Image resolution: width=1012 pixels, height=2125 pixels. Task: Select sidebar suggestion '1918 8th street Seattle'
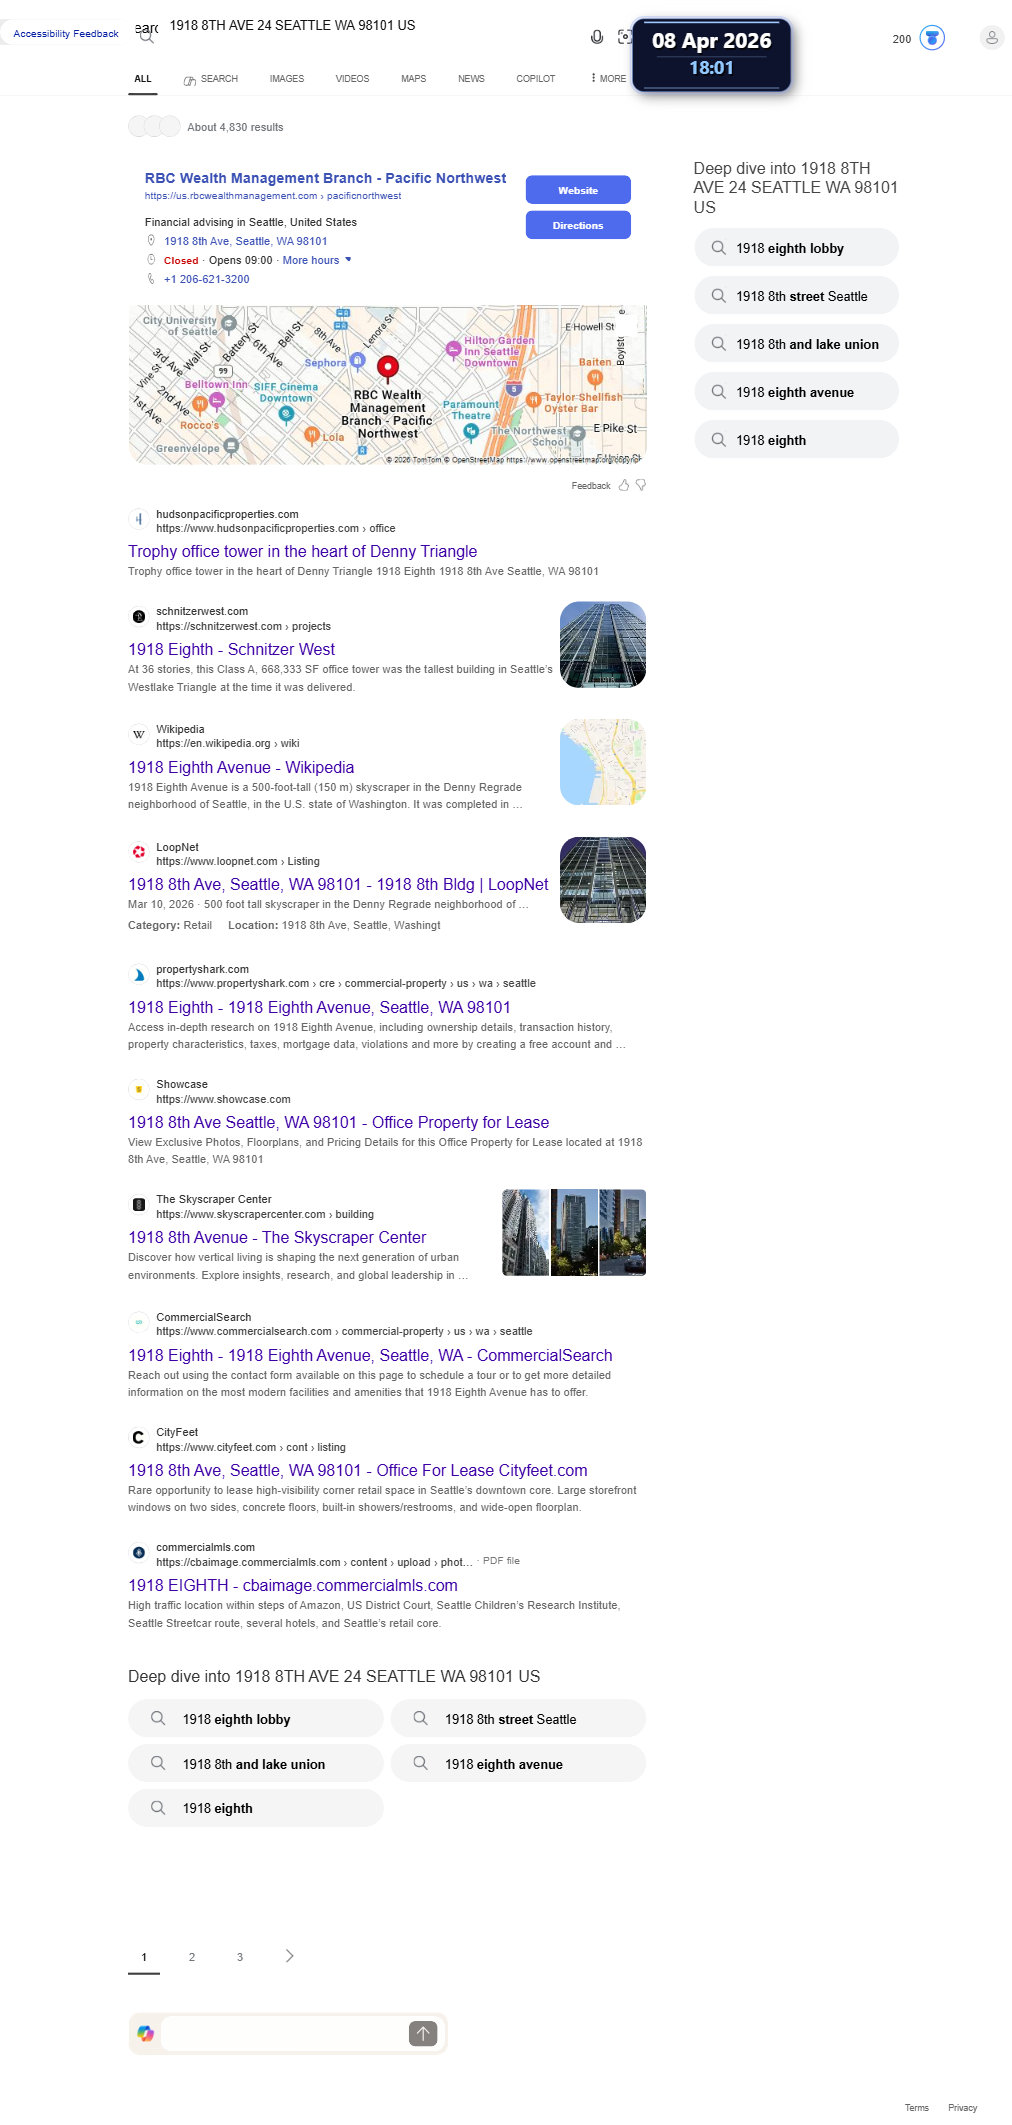[796, 296]
